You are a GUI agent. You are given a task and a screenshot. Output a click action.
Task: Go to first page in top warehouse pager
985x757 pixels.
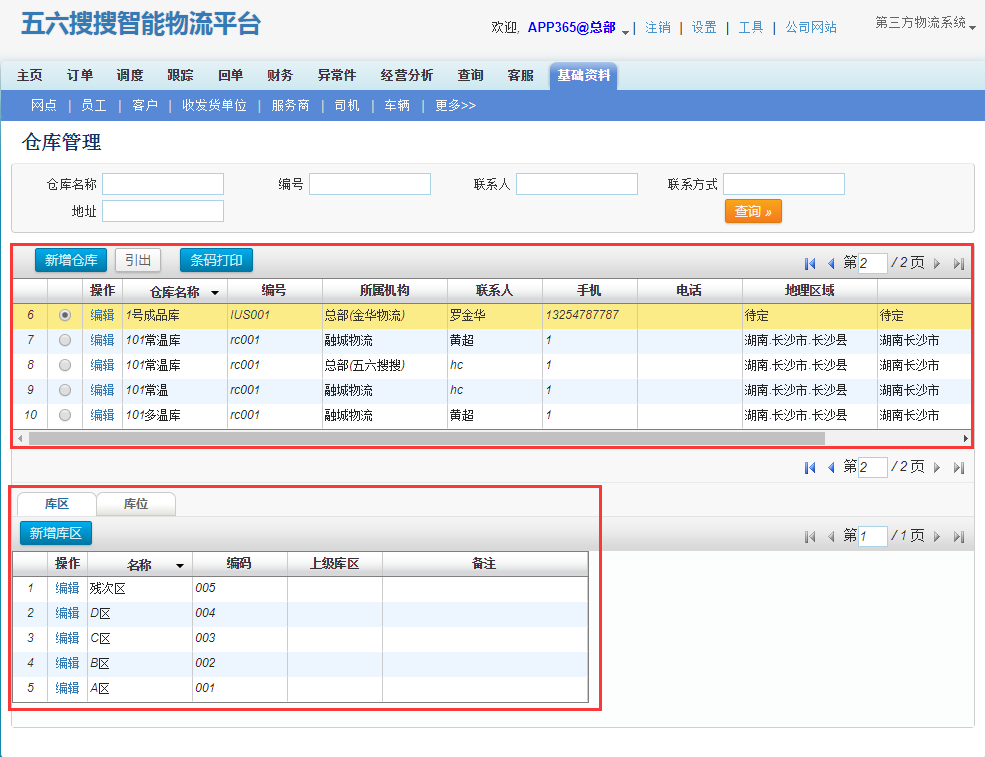point(810,264)
